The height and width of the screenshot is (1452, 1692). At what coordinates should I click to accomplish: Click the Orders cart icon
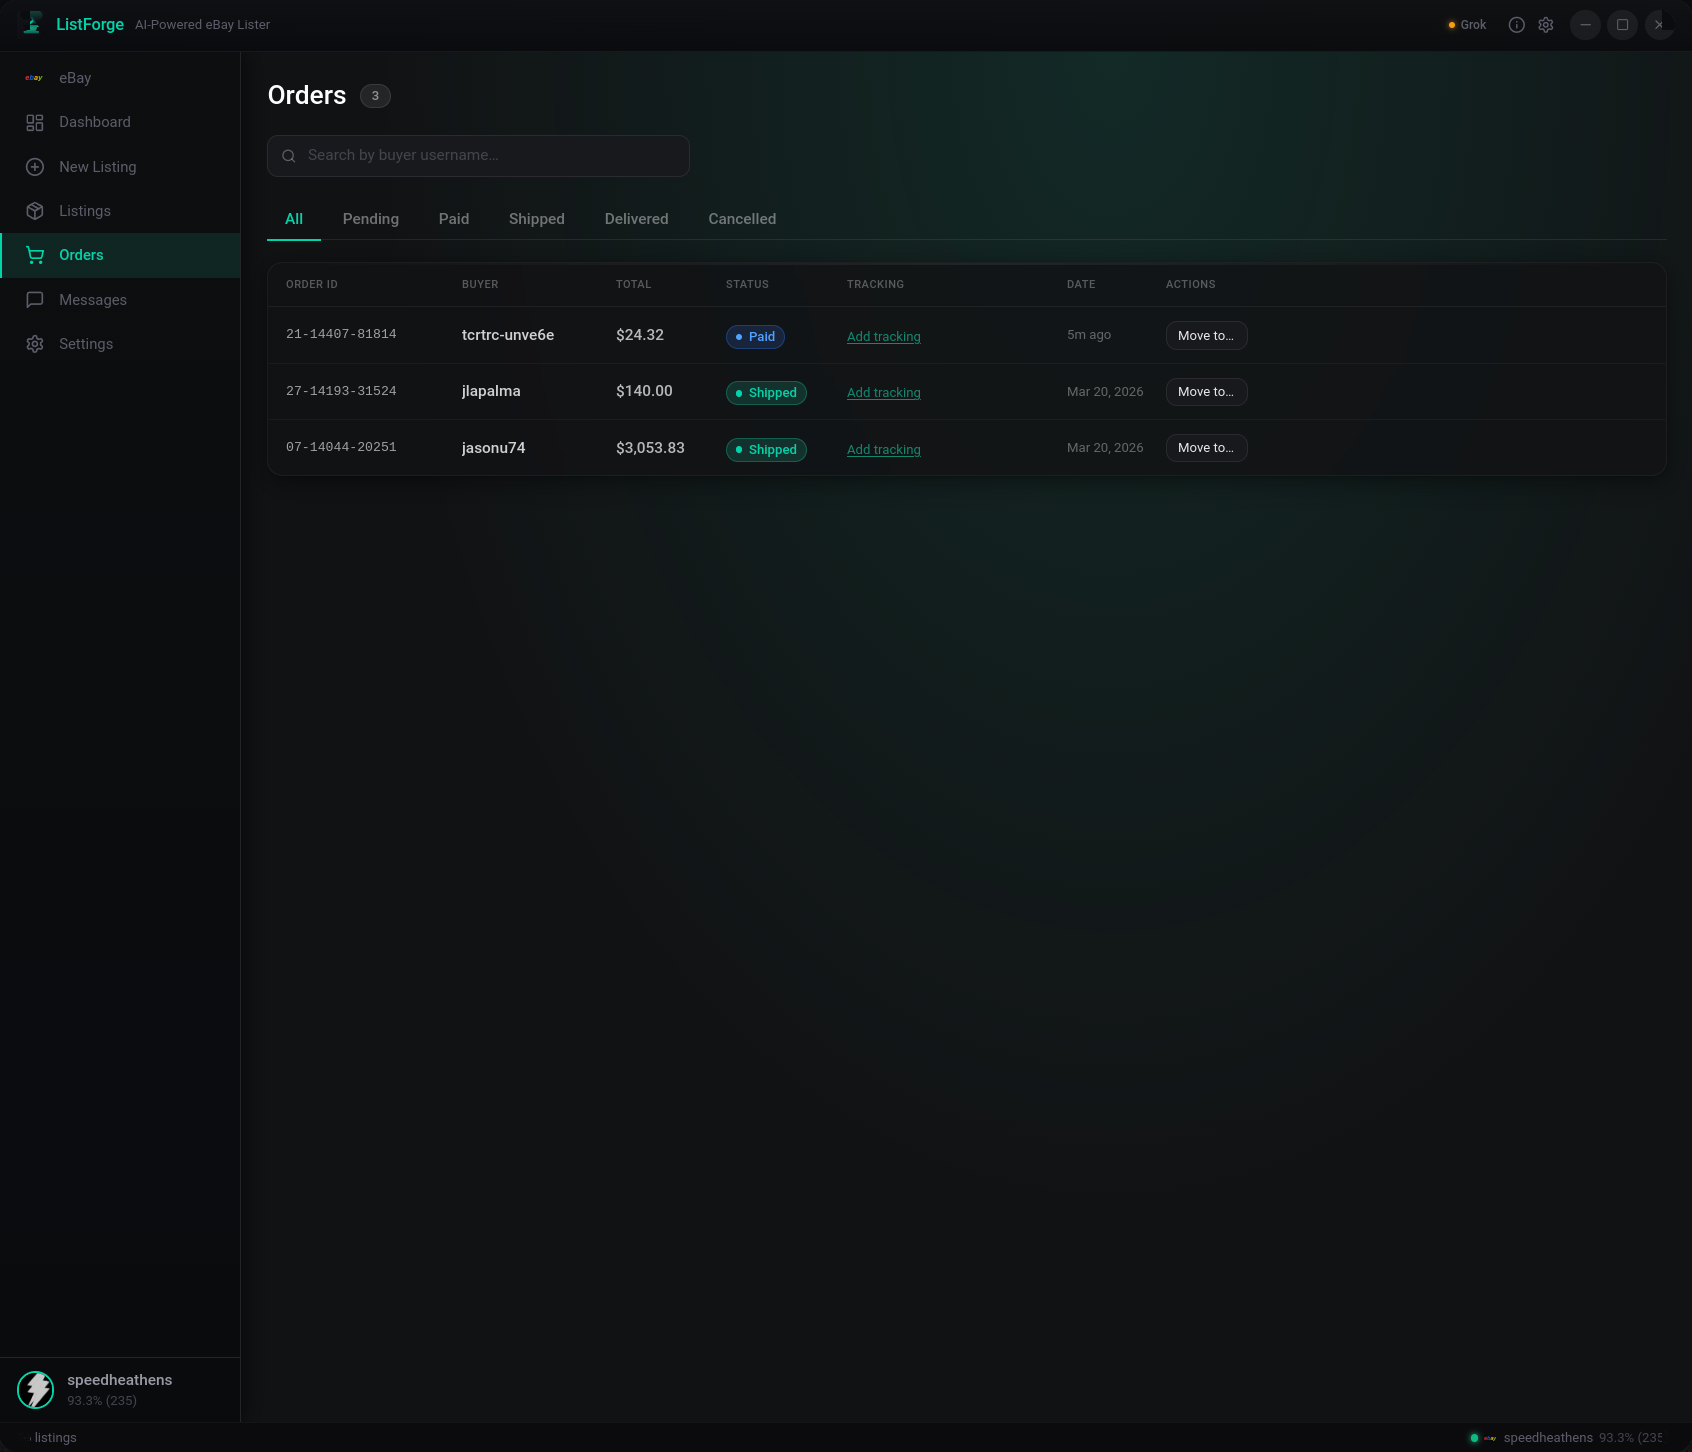pyautogui.click(x=35, y=255)
